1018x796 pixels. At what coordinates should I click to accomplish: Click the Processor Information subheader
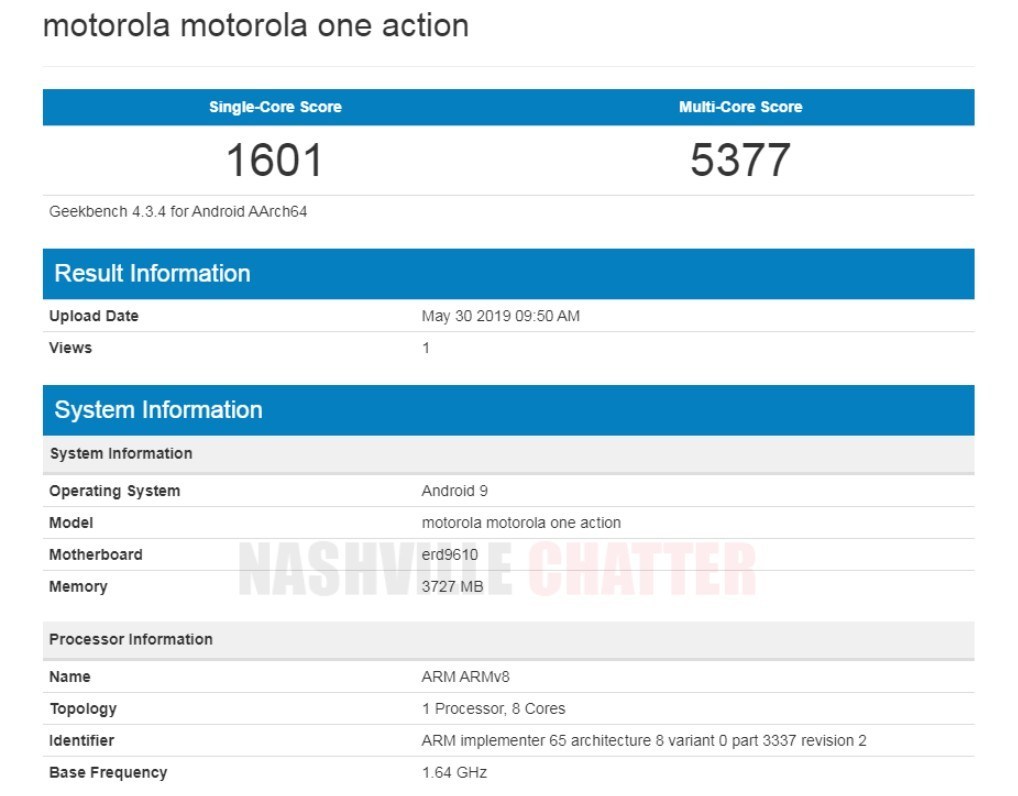(131, 640)
